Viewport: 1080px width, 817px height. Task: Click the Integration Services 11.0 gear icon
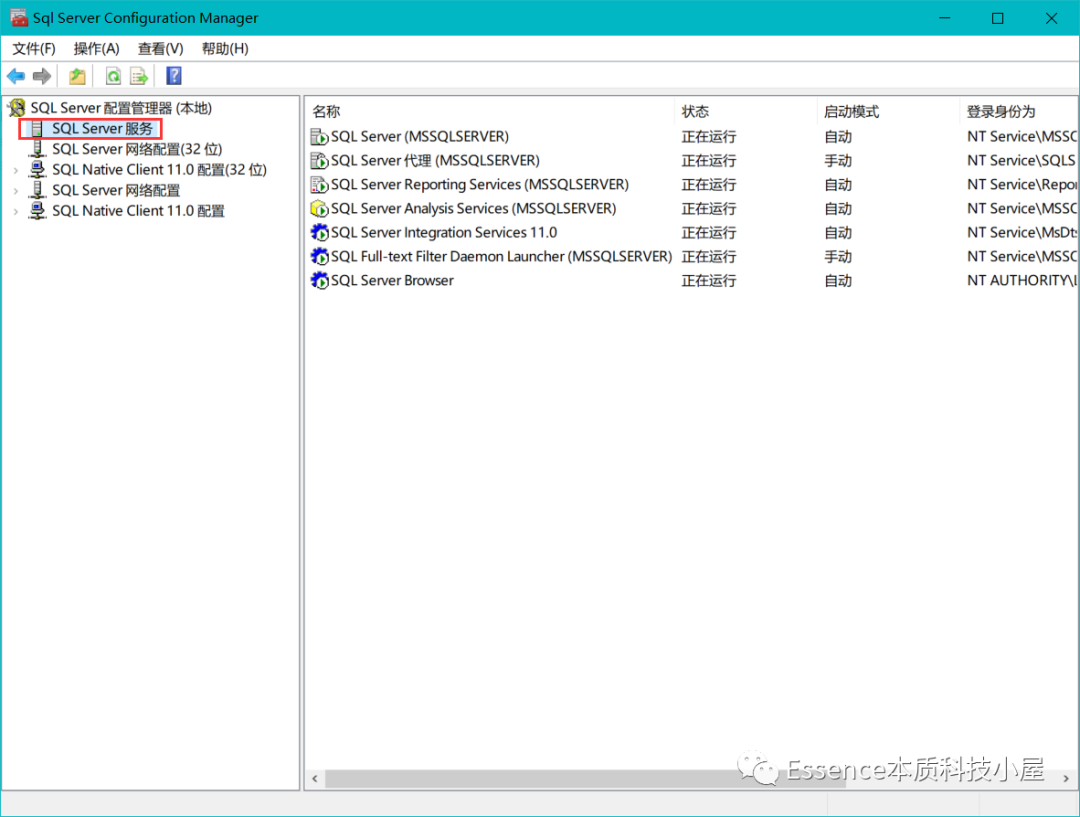319,232
